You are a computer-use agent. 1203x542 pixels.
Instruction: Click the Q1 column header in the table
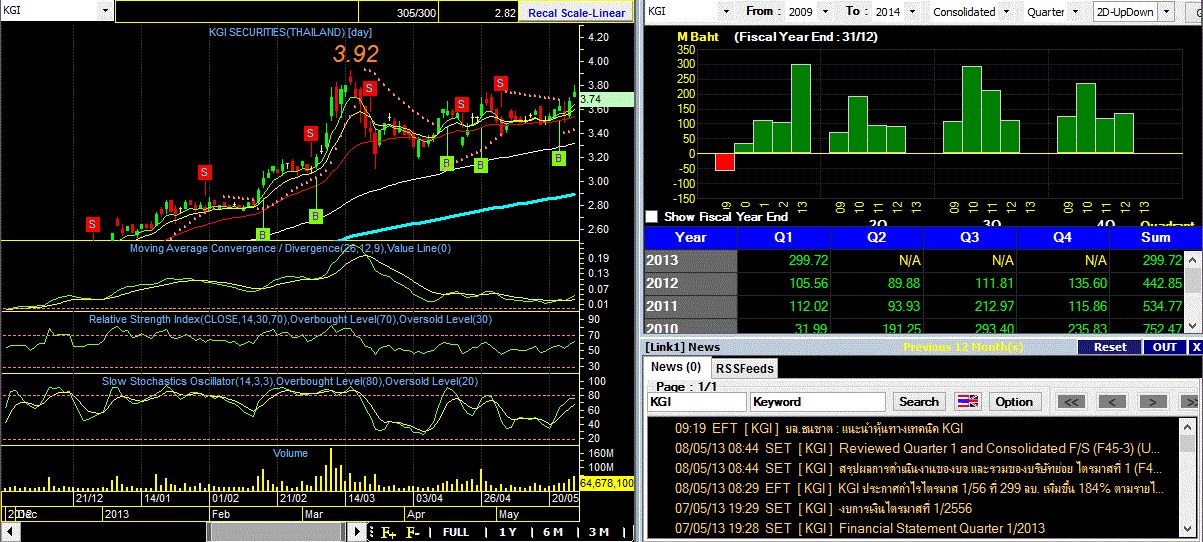(x=783, y=238)
